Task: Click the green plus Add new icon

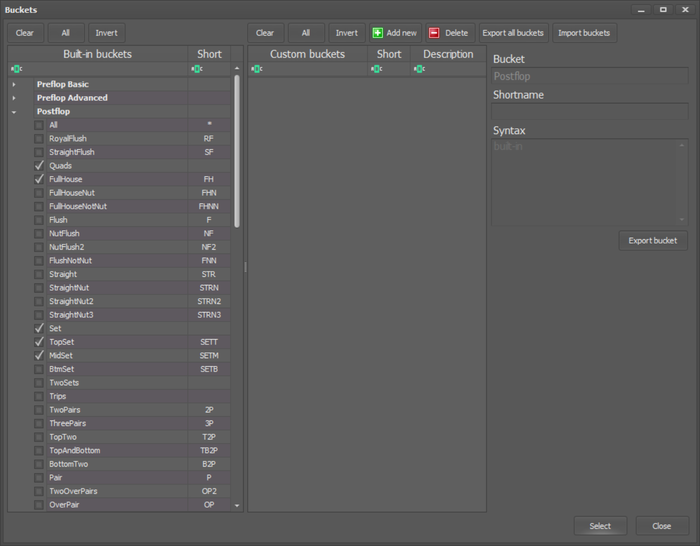Action: 378,33
